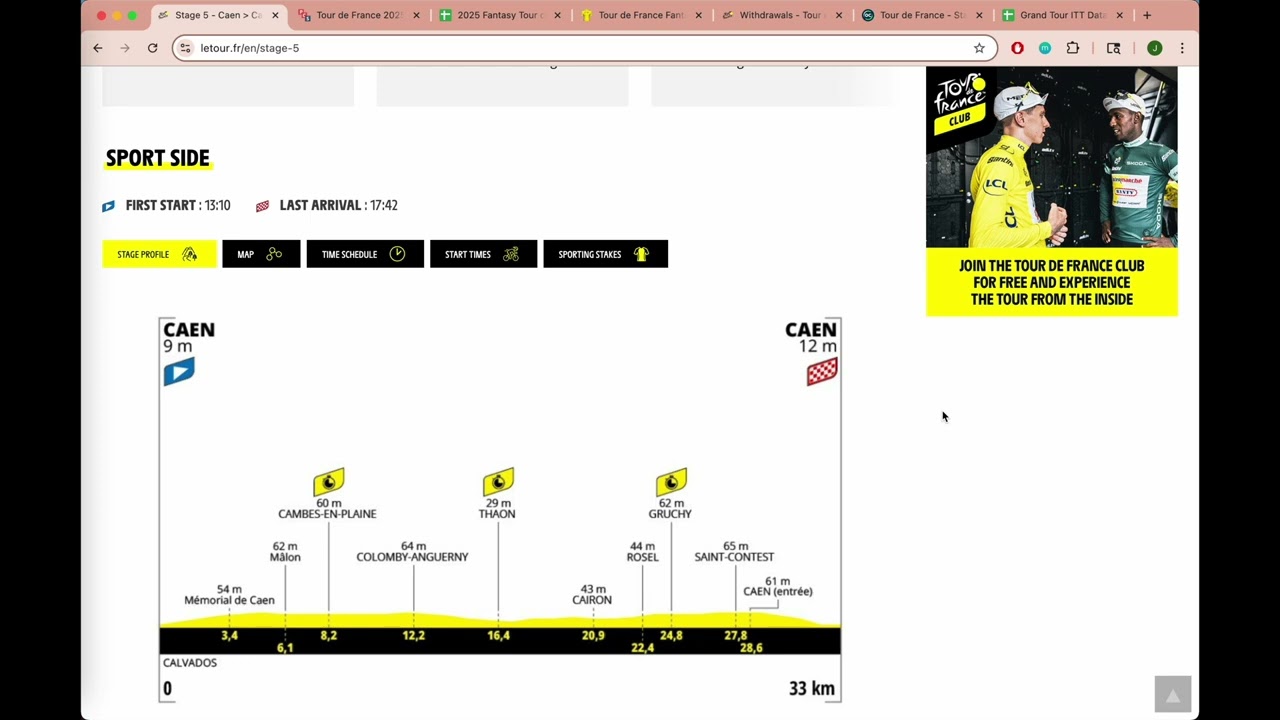Screen dimensions: 1280x720
Task: Close the 'Withdrawals - Tour' tab
Action: tap(839, 15)
